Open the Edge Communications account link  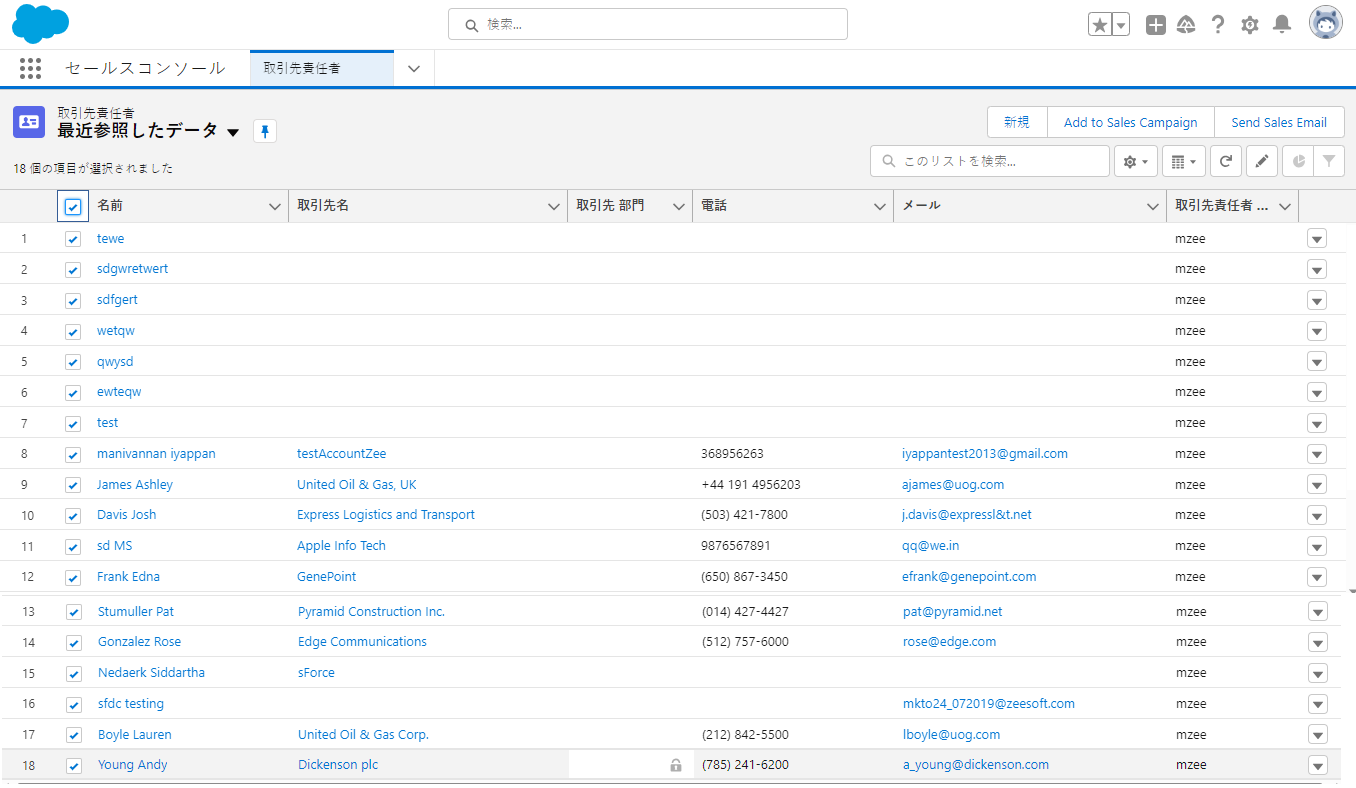(362, 642)
